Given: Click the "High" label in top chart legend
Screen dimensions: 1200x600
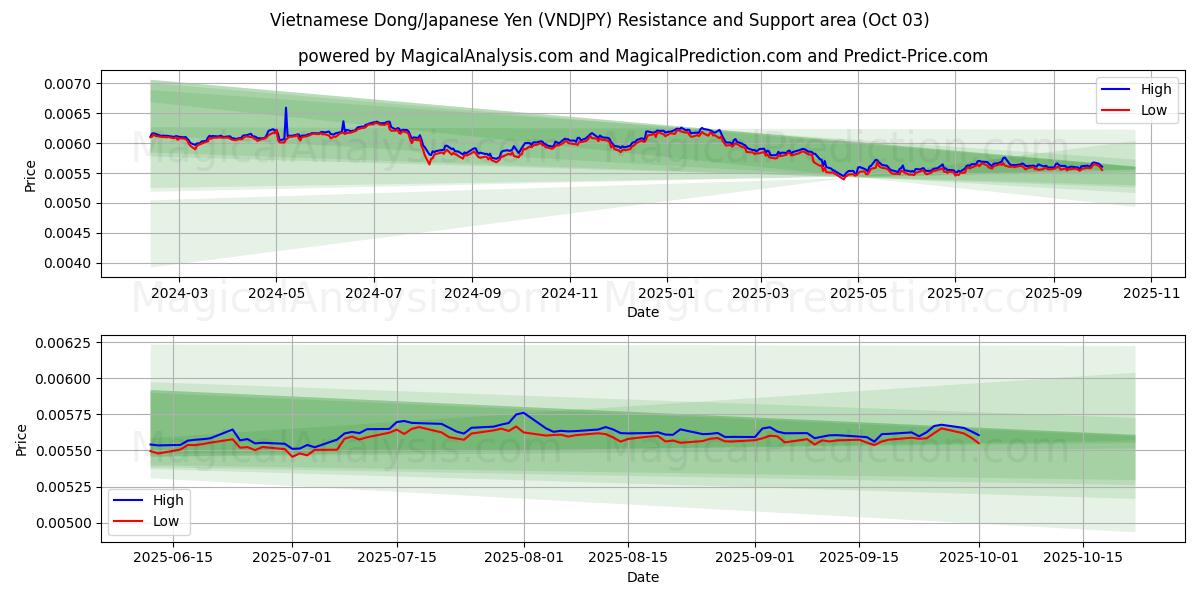Looking at the screenshot, I should tap(1156, 90).
